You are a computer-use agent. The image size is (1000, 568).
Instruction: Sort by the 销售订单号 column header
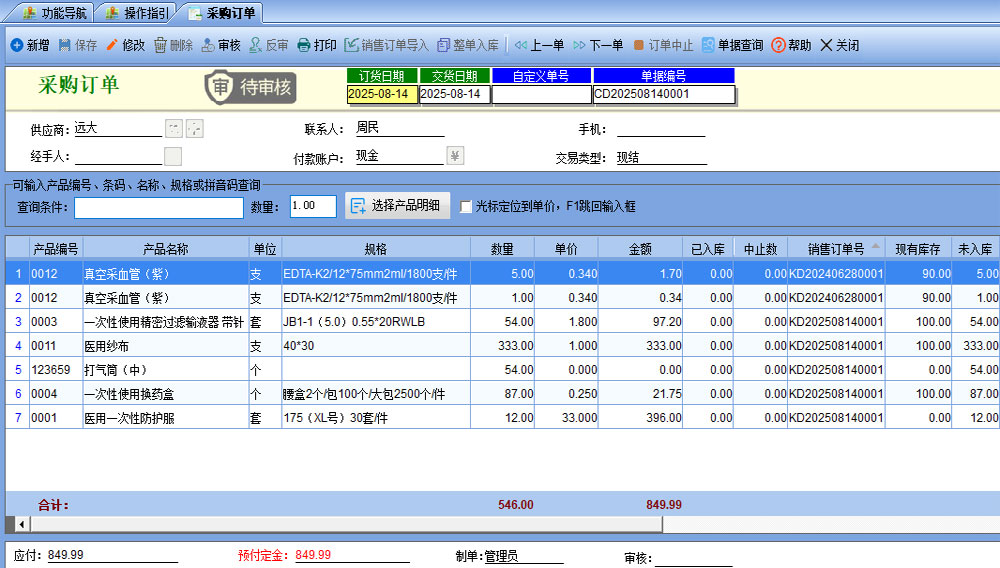[x=836, y=249]
